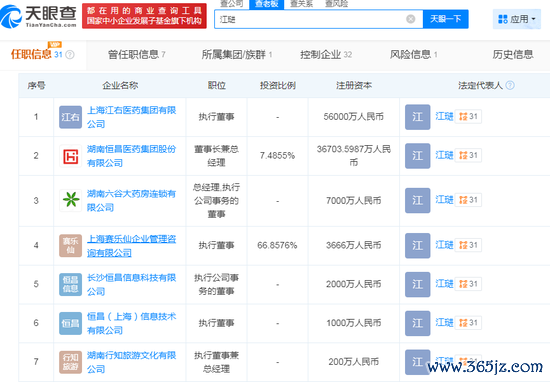Screen dimensions: 550x382
Task: Open legal representative name link, row 5
Action: click(444, 283)
